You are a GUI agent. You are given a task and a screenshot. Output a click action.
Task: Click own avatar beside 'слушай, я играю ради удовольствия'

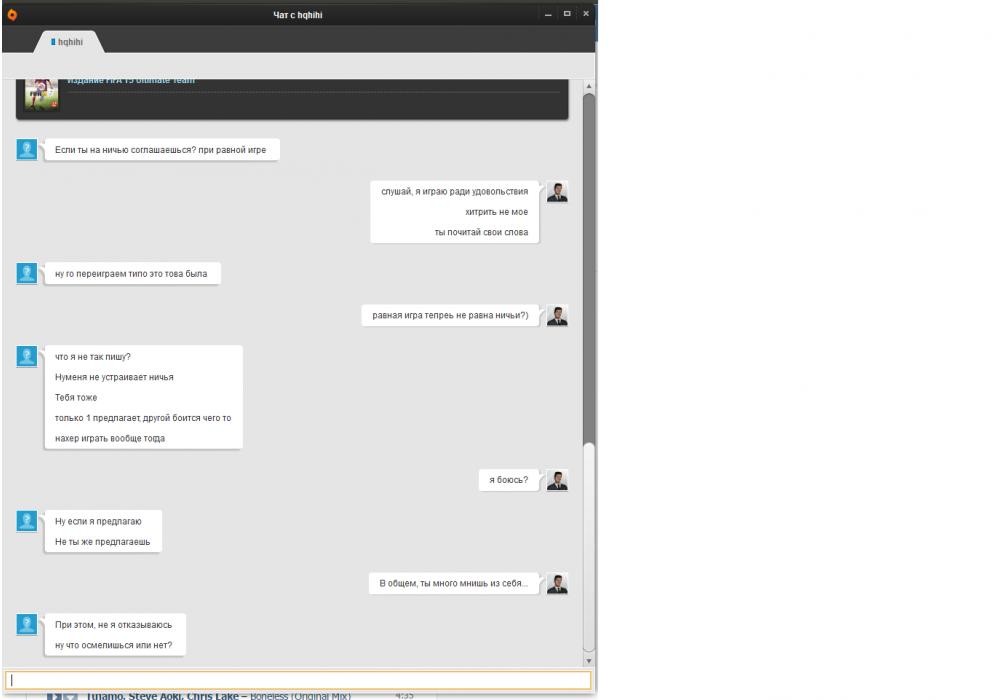tap(557, 191)
